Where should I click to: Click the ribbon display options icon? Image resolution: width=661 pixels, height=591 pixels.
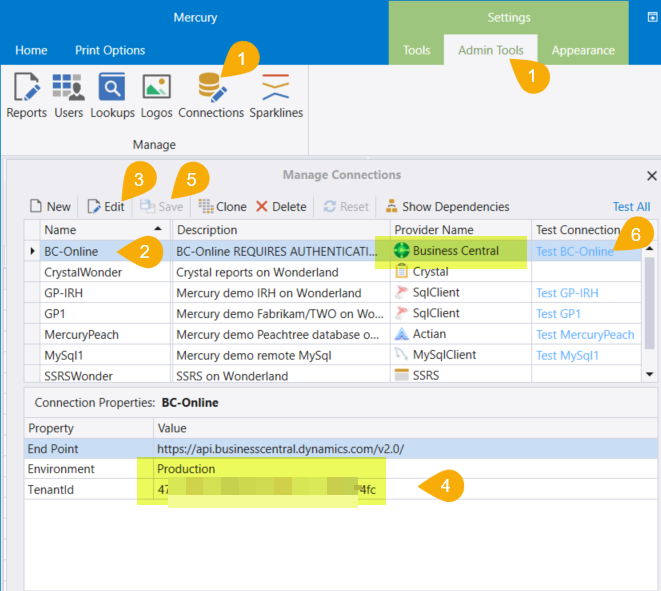[652, 17]
